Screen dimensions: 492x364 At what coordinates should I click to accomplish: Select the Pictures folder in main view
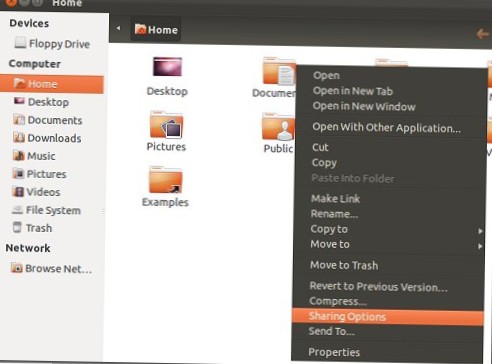coord(166,125)
